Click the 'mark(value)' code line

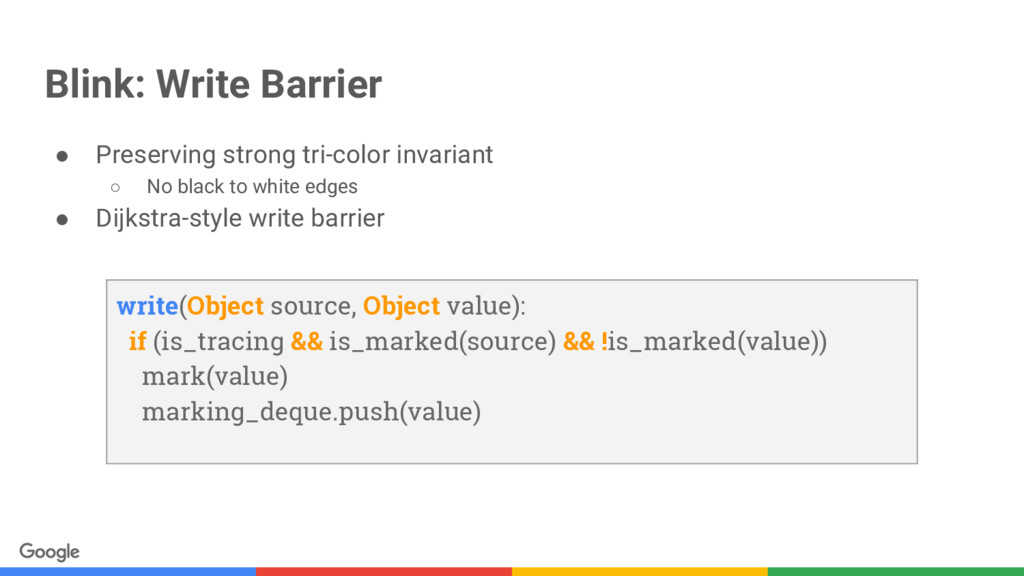click(215, 377)
